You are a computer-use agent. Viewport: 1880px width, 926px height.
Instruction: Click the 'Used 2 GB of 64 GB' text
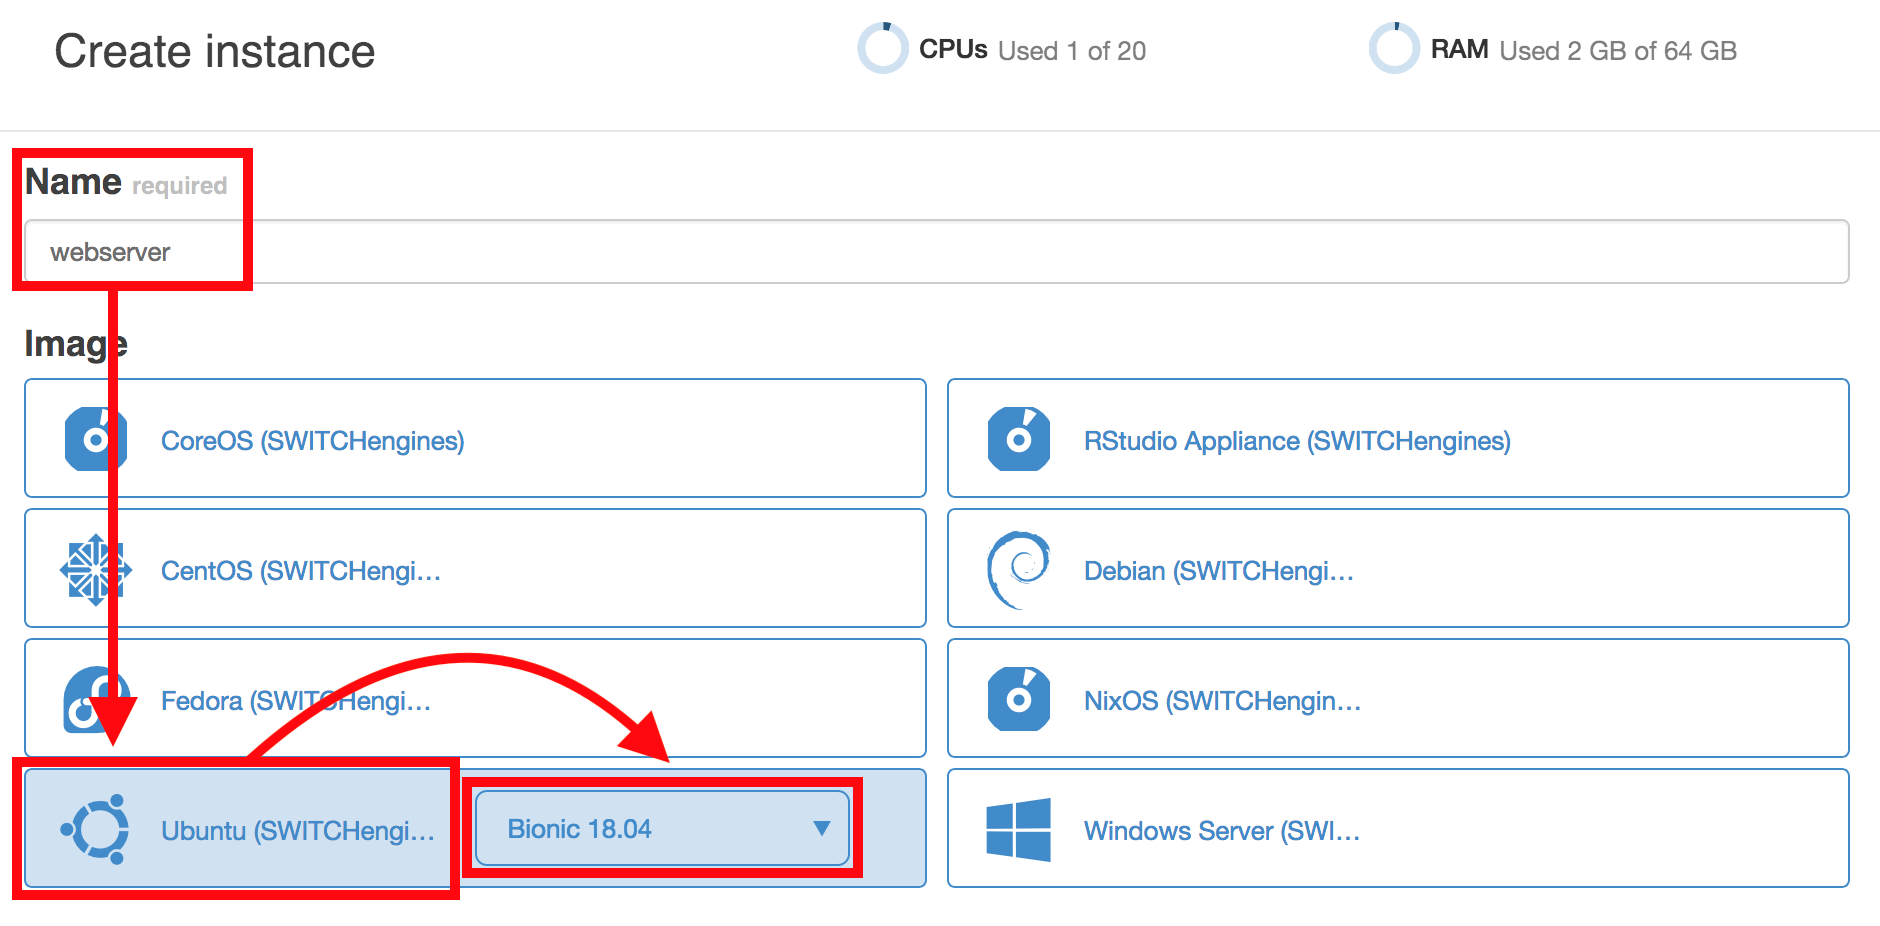coord(1618,51)
